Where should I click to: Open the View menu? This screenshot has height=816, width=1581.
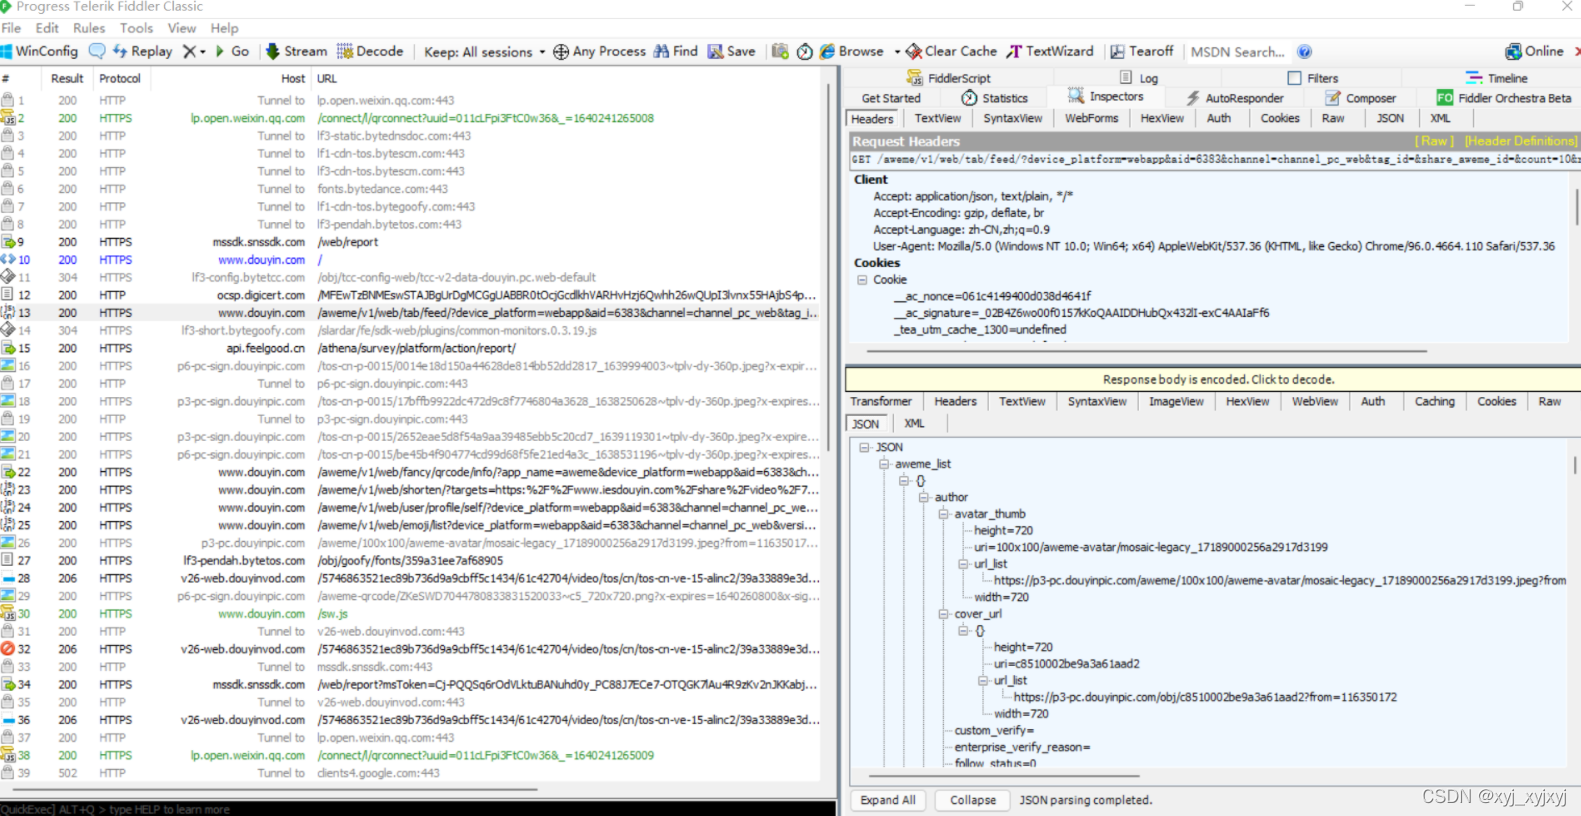tap(182, 28)
